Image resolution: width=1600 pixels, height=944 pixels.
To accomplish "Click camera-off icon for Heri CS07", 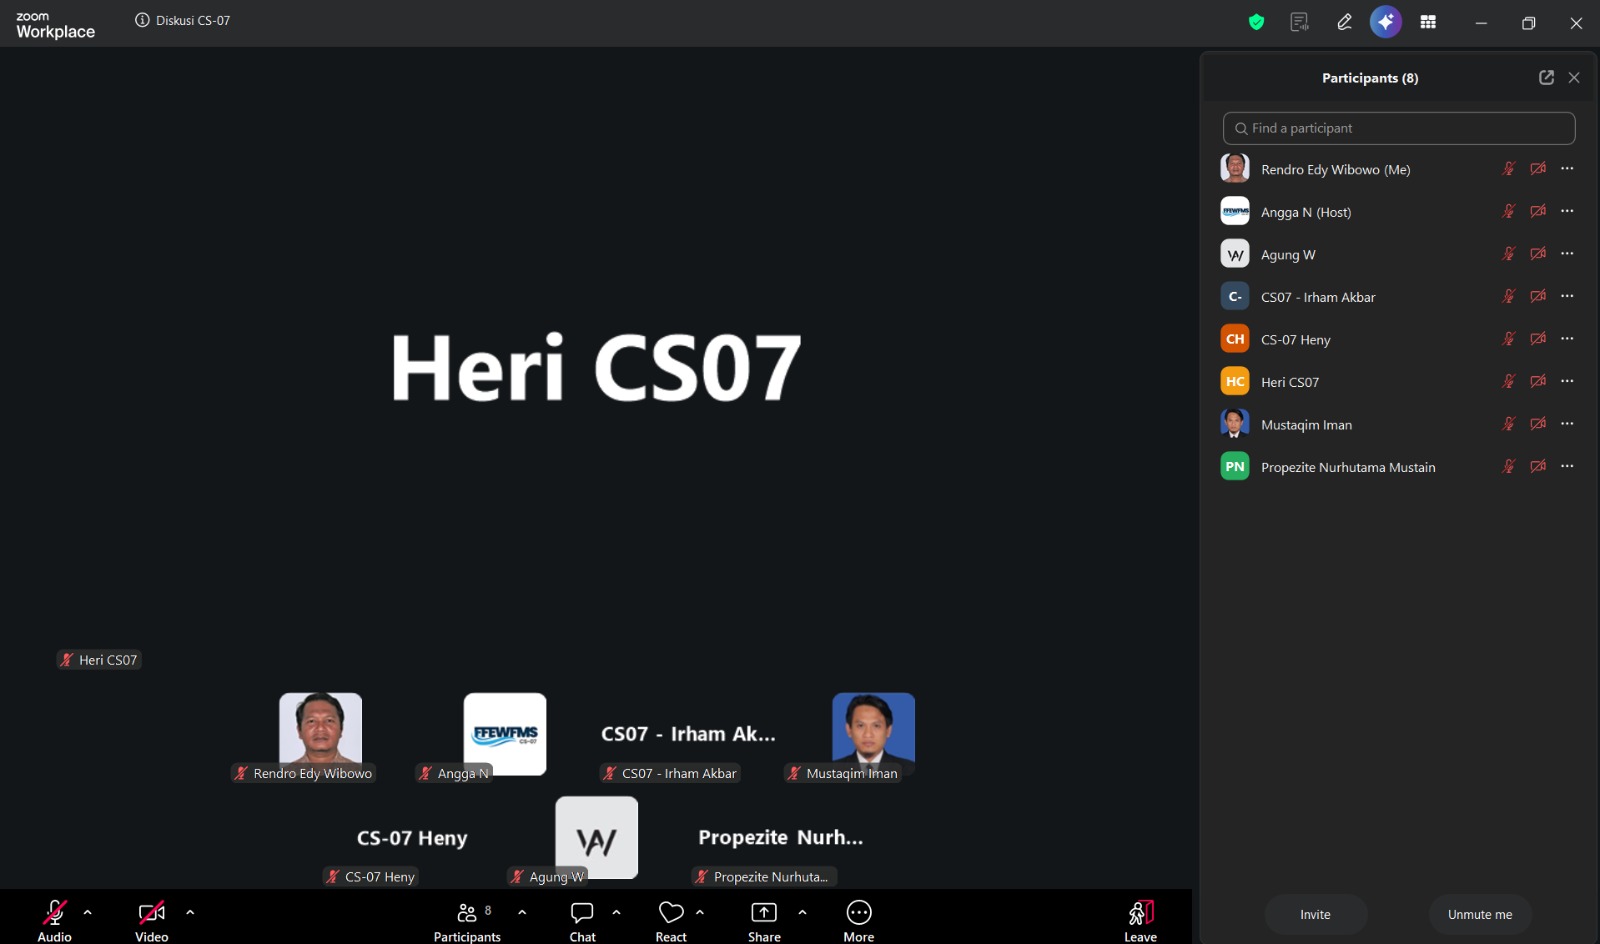I will [x=1538, y=381].
